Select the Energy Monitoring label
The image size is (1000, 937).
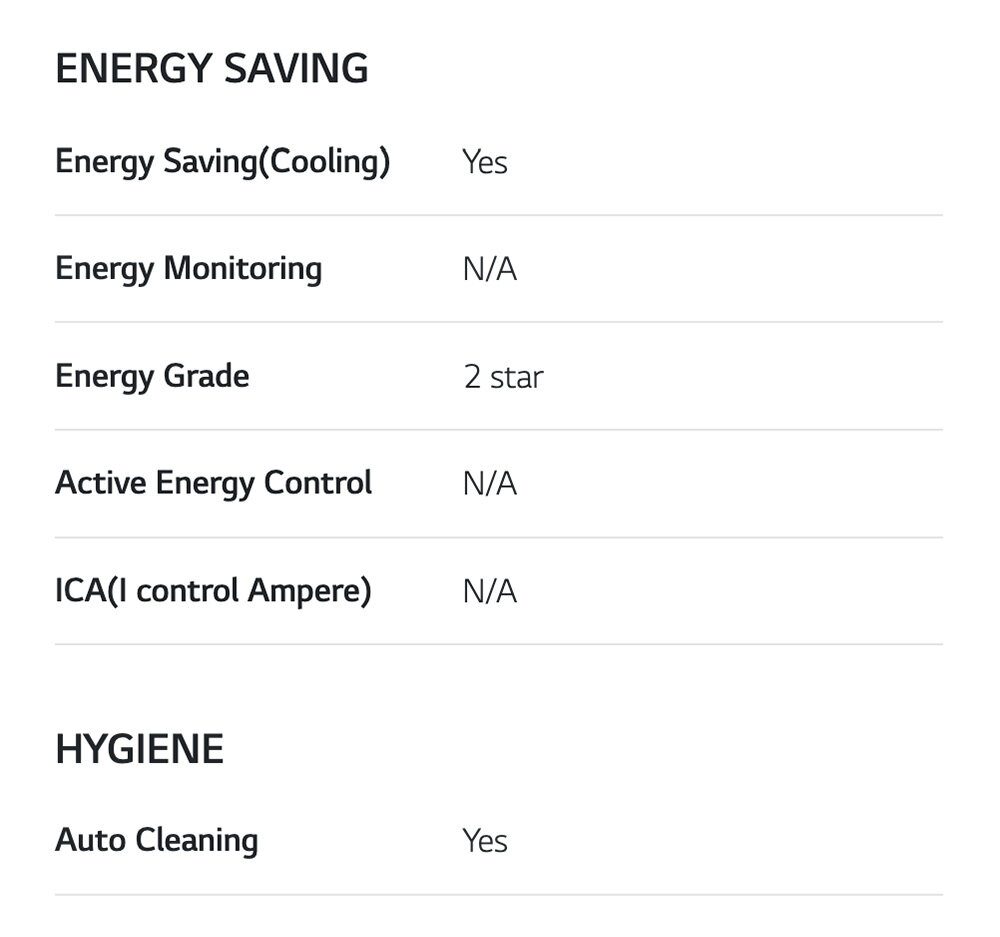[188, 269]
